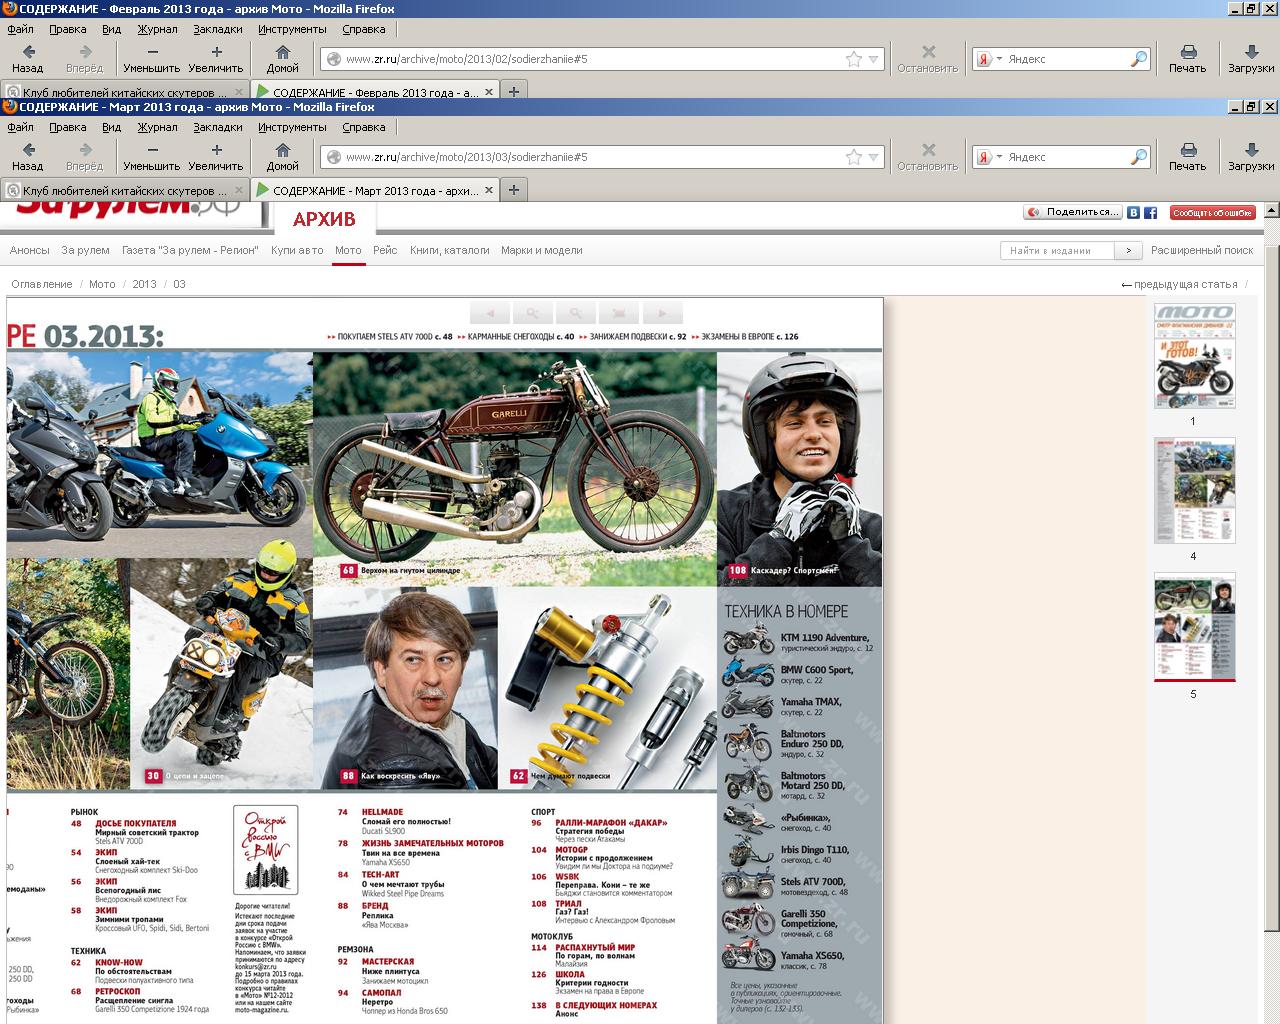Open page 1 cover thumbnail

[1194, 356]
